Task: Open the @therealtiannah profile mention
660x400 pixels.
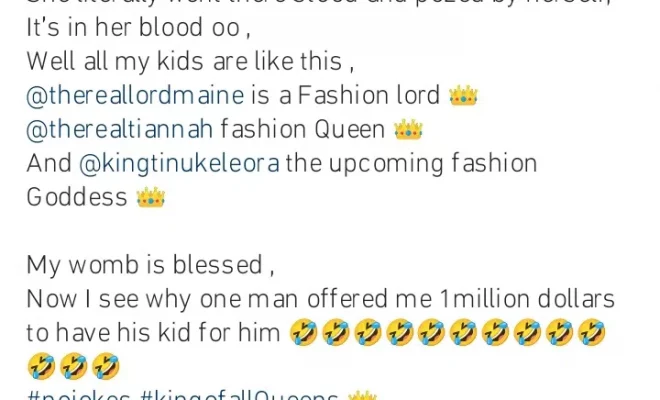Action: (x=120, y=129)
